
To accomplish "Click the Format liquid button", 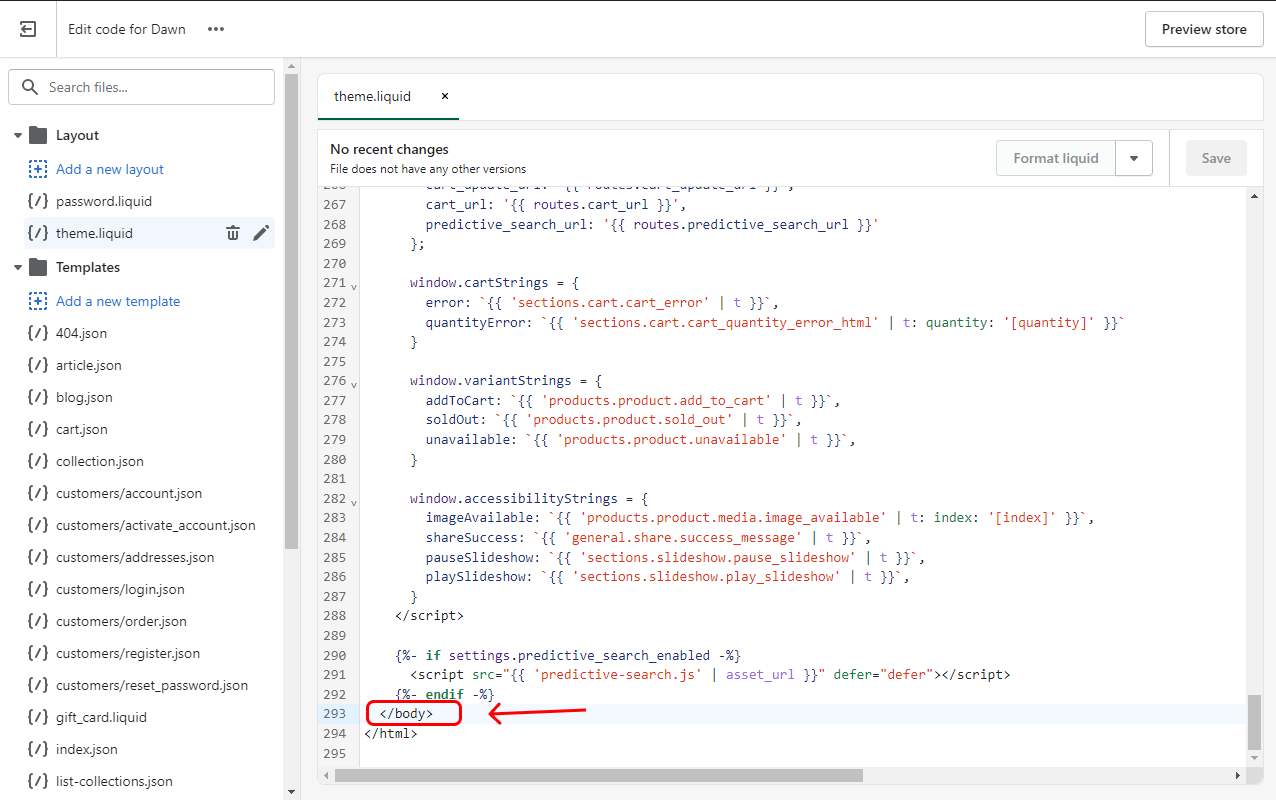I will pyautogui.click(x=1055, y=158).
